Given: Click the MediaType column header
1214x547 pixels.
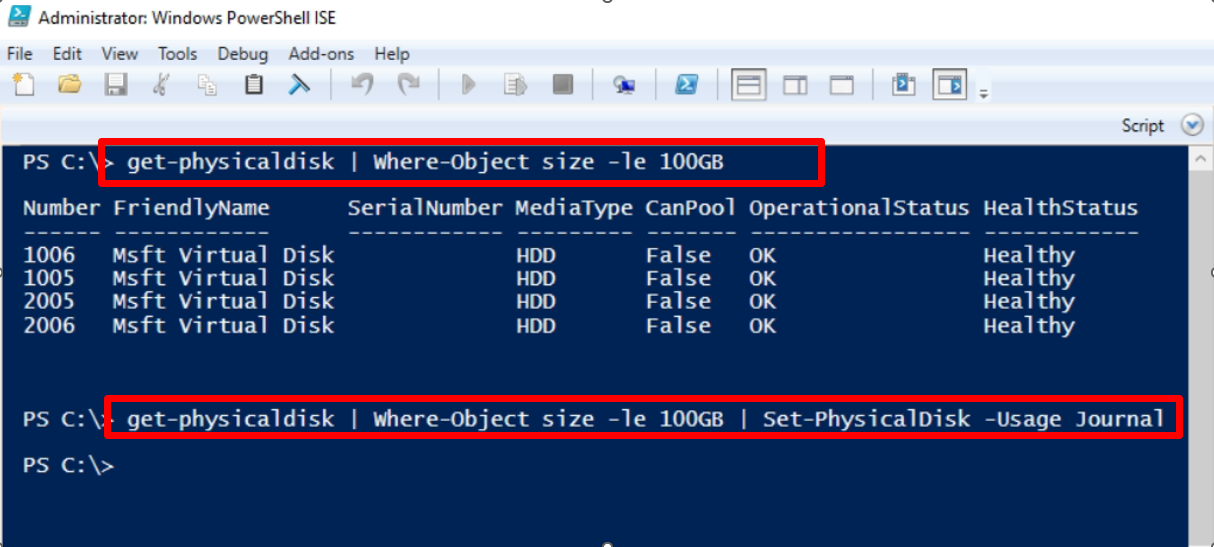Looking at the screenshot, I should click(x=575, y=208).
